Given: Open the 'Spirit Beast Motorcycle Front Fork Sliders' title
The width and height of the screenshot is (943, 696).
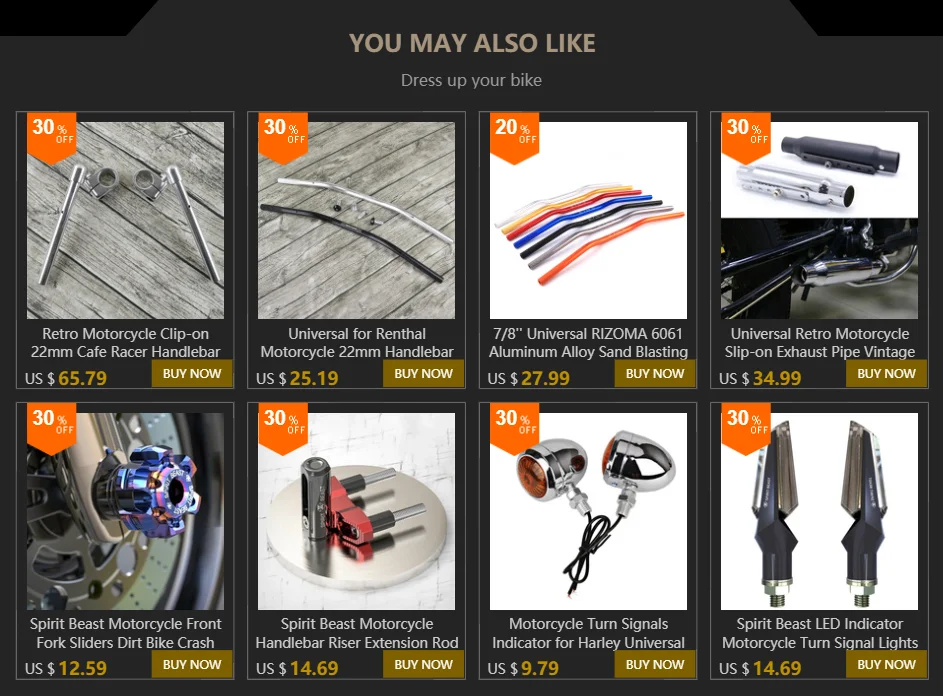Looking at the screenshot, I should (125, 633).
